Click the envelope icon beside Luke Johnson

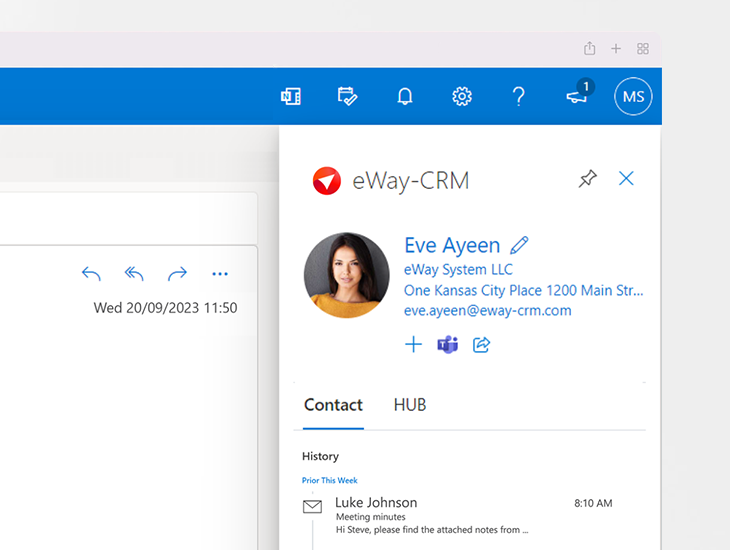pos(312,506)
